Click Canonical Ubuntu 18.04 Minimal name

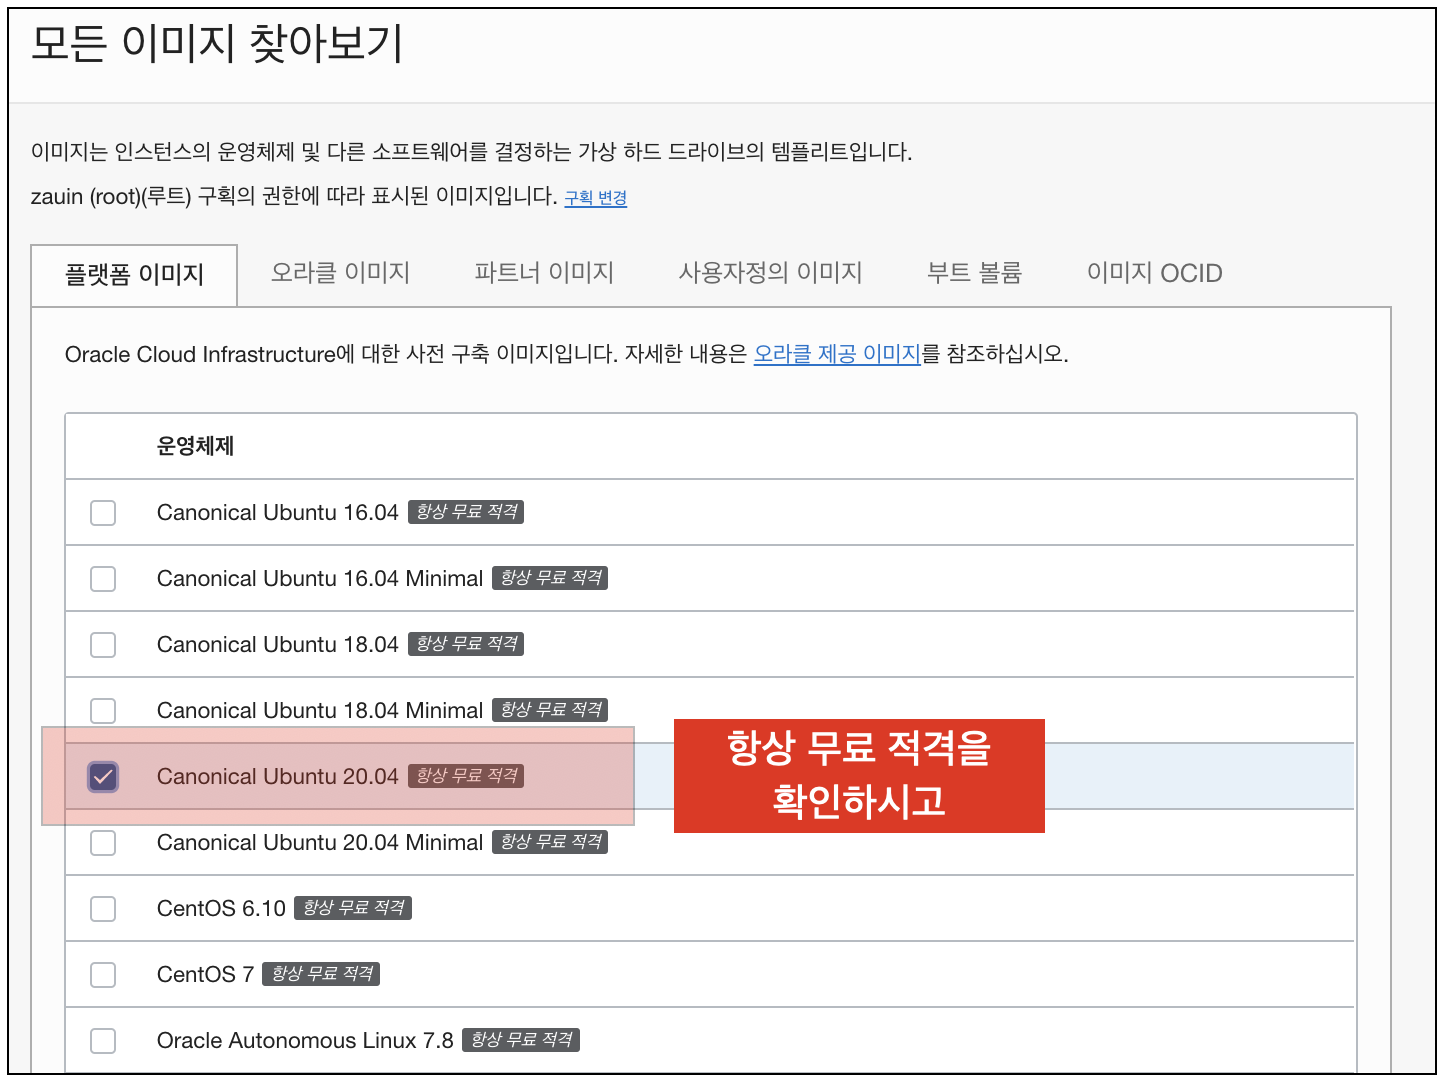pyautogui.click(x=320, y=711)
